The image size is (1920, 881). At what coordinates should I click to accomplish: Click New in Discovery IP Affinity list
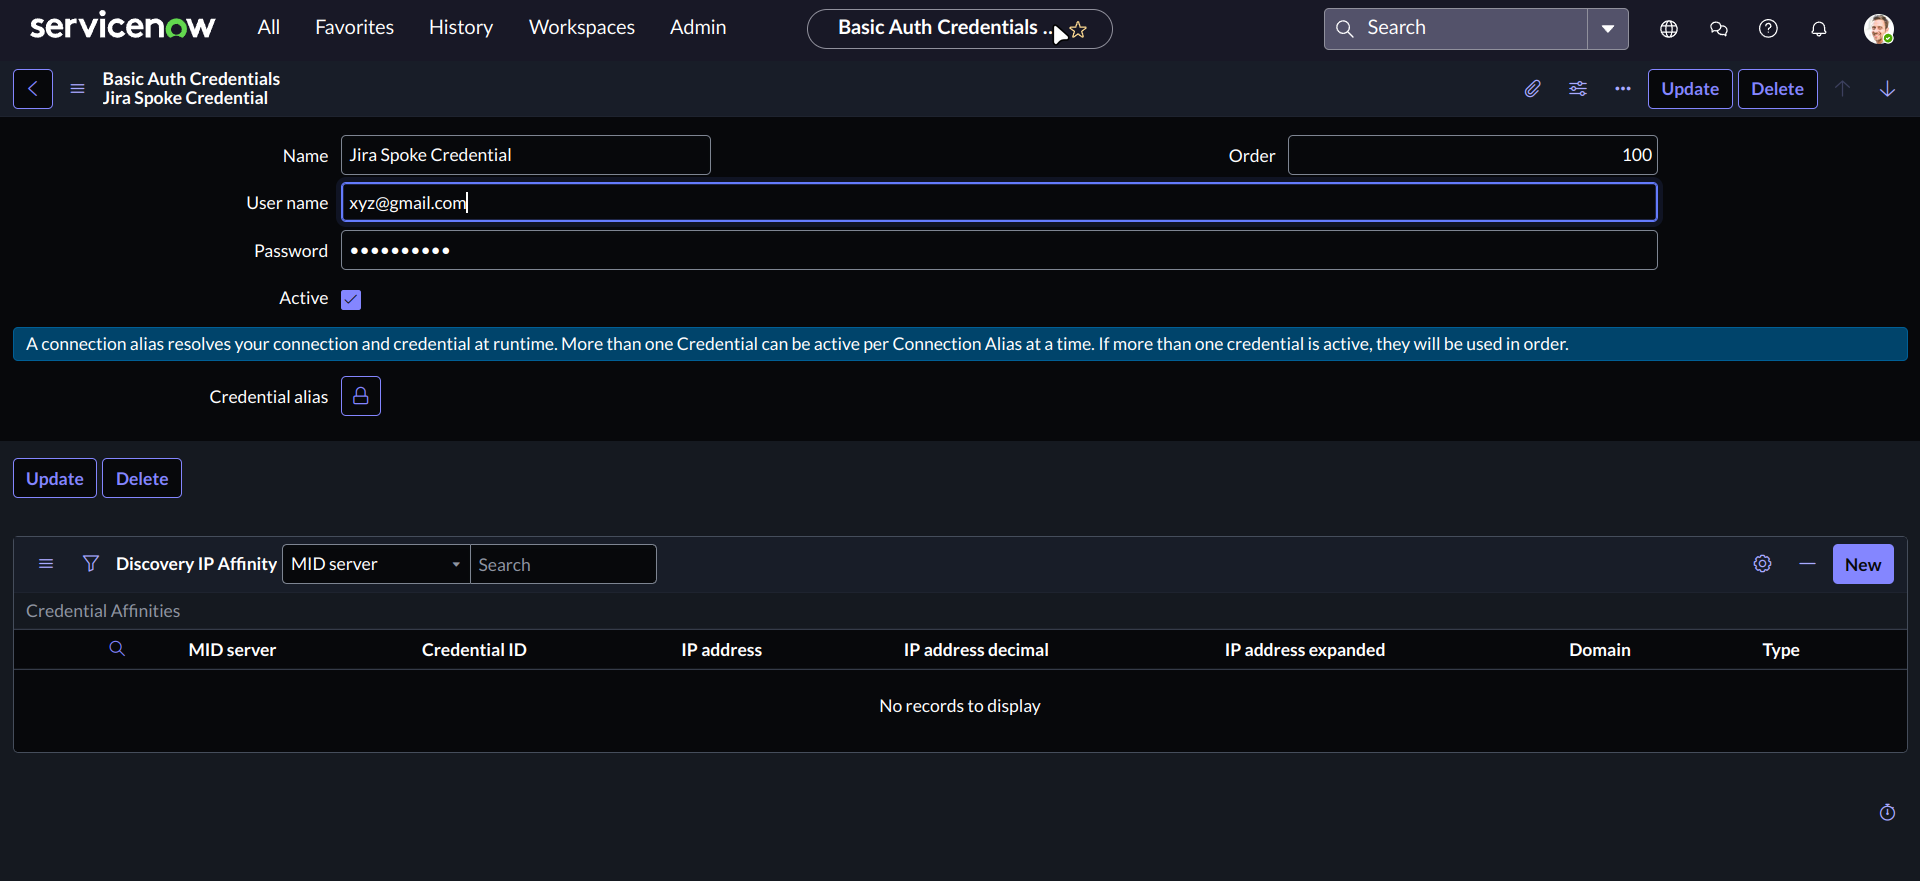[1862, 564]
